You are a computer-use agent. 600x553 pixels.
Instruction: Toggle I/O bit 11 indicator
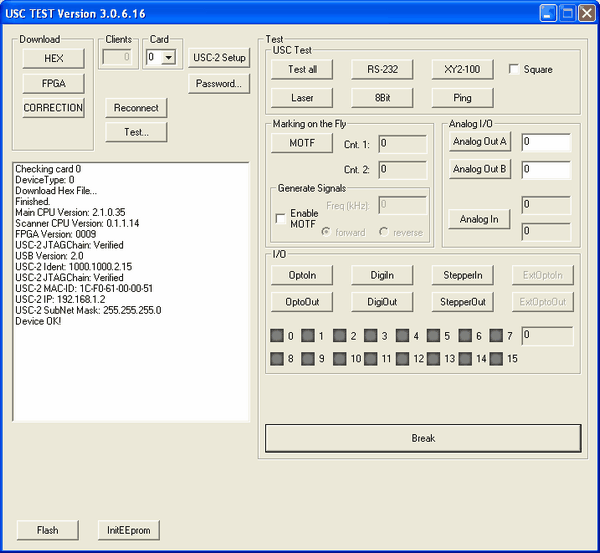pyautogui.click(x=370, y=359)
